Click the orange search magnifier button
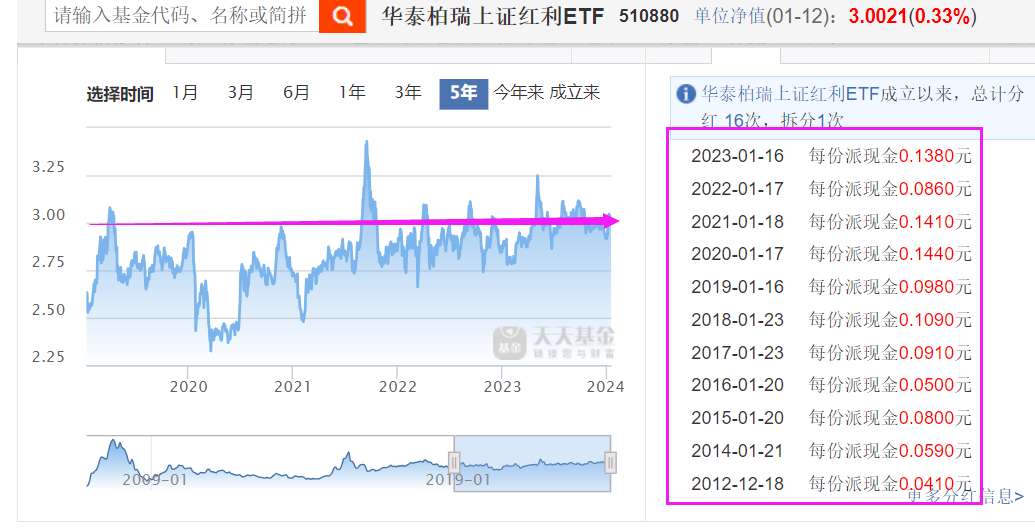 [x=342, y=16]
